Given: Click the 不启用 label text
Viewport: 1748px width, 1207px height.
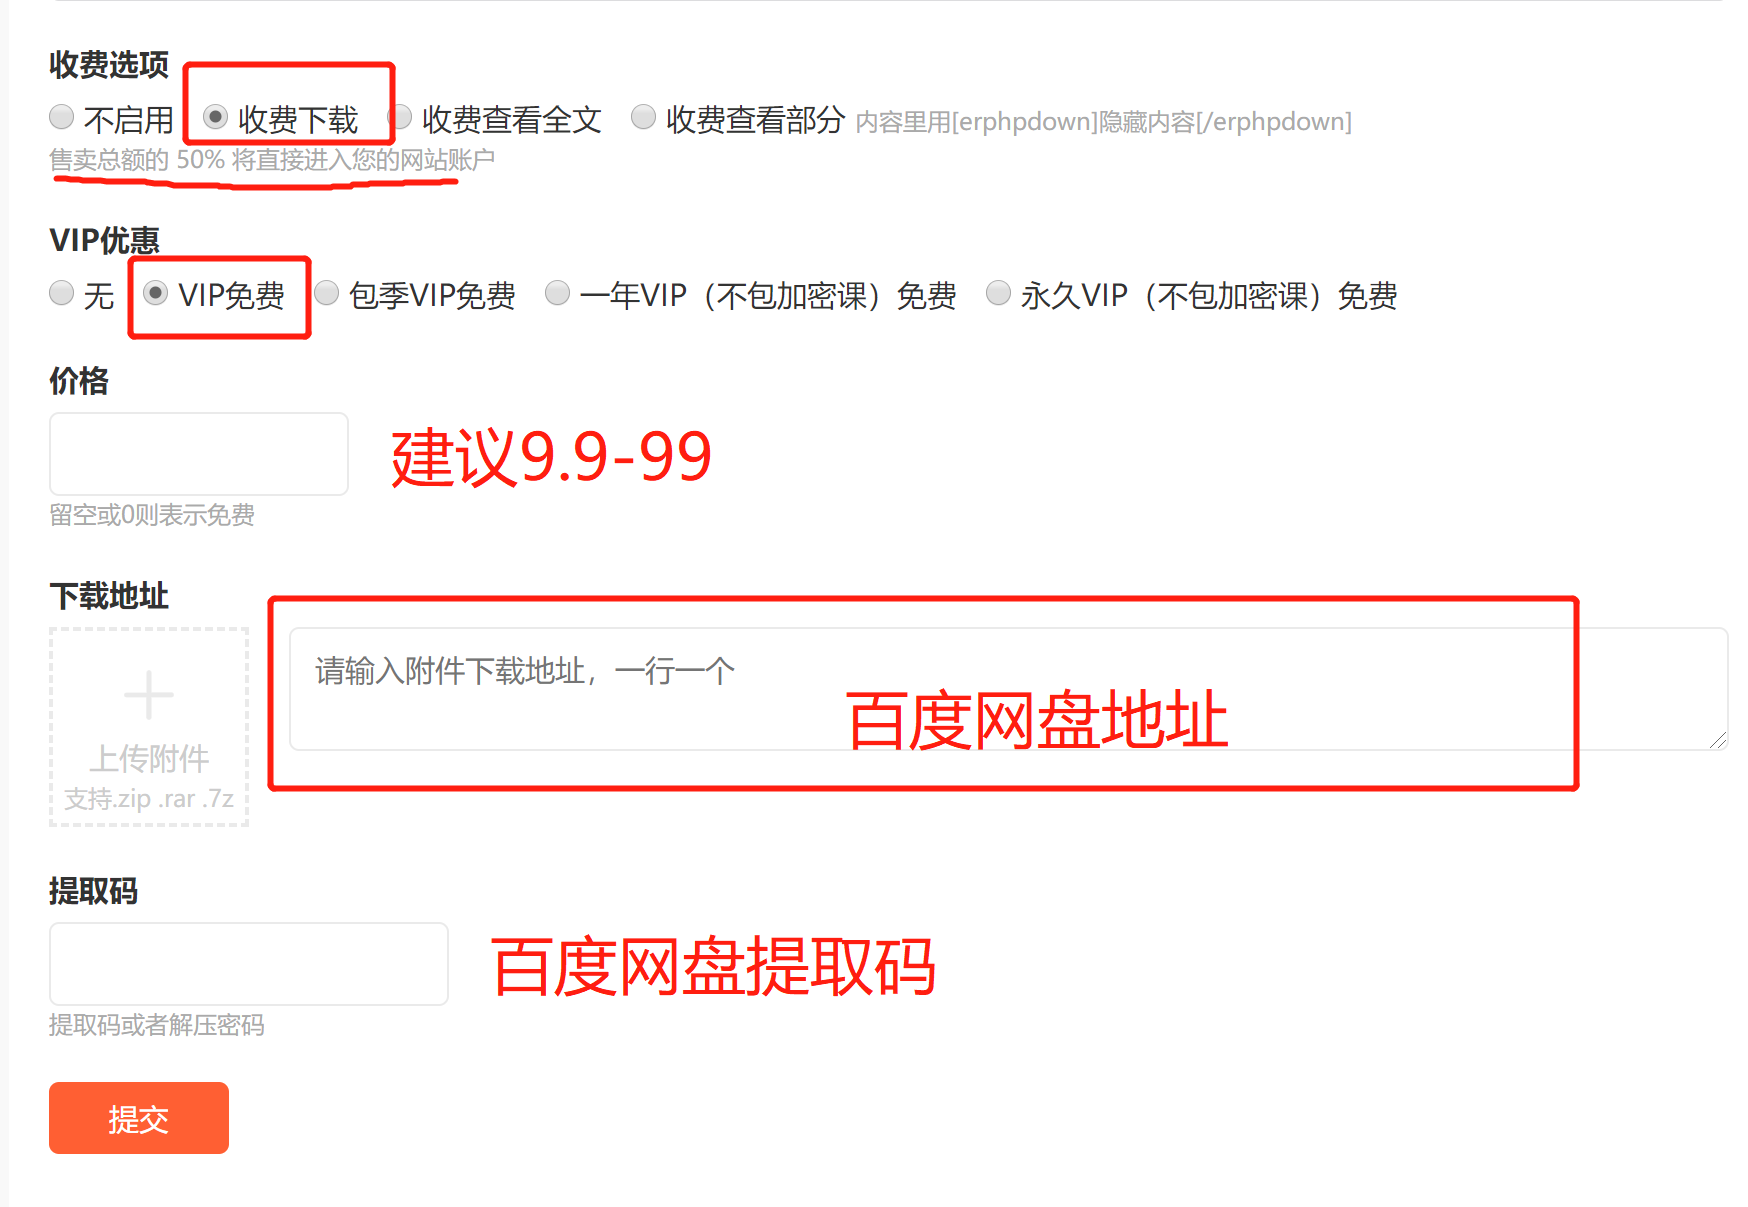Looking at the screenshot, I should pyautogui.click(x=129, y=120).
